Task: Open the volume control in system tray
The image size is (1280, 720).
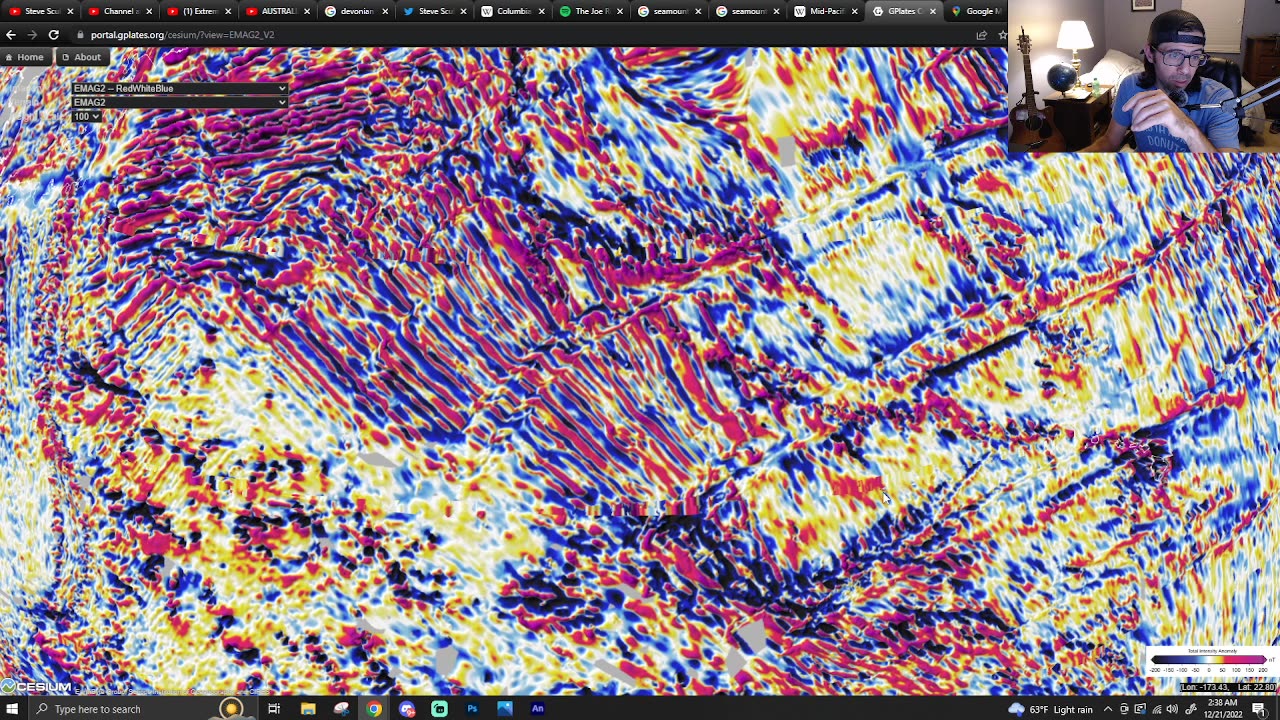Action: point(1172,709)
